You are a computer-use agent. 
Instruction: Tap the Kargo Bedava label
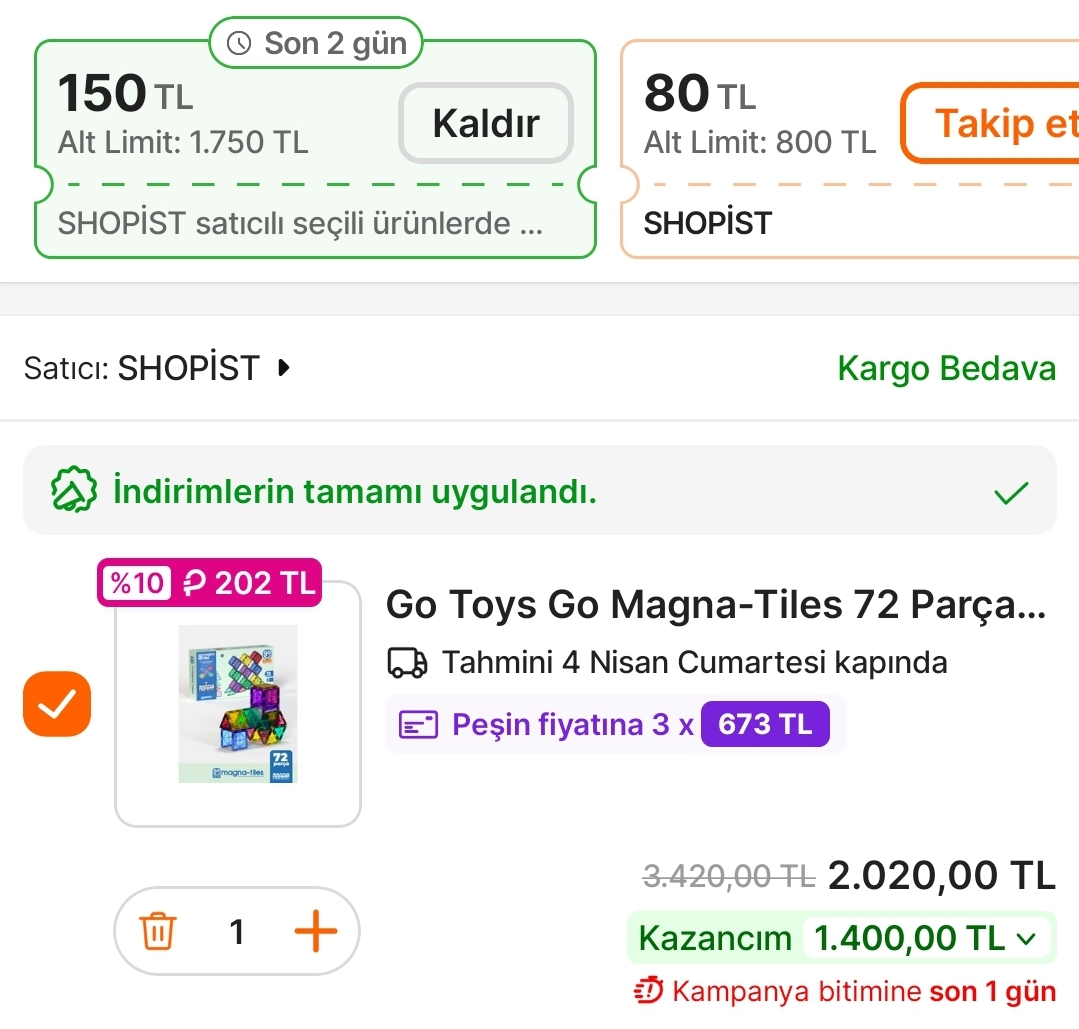pos(946,368)
